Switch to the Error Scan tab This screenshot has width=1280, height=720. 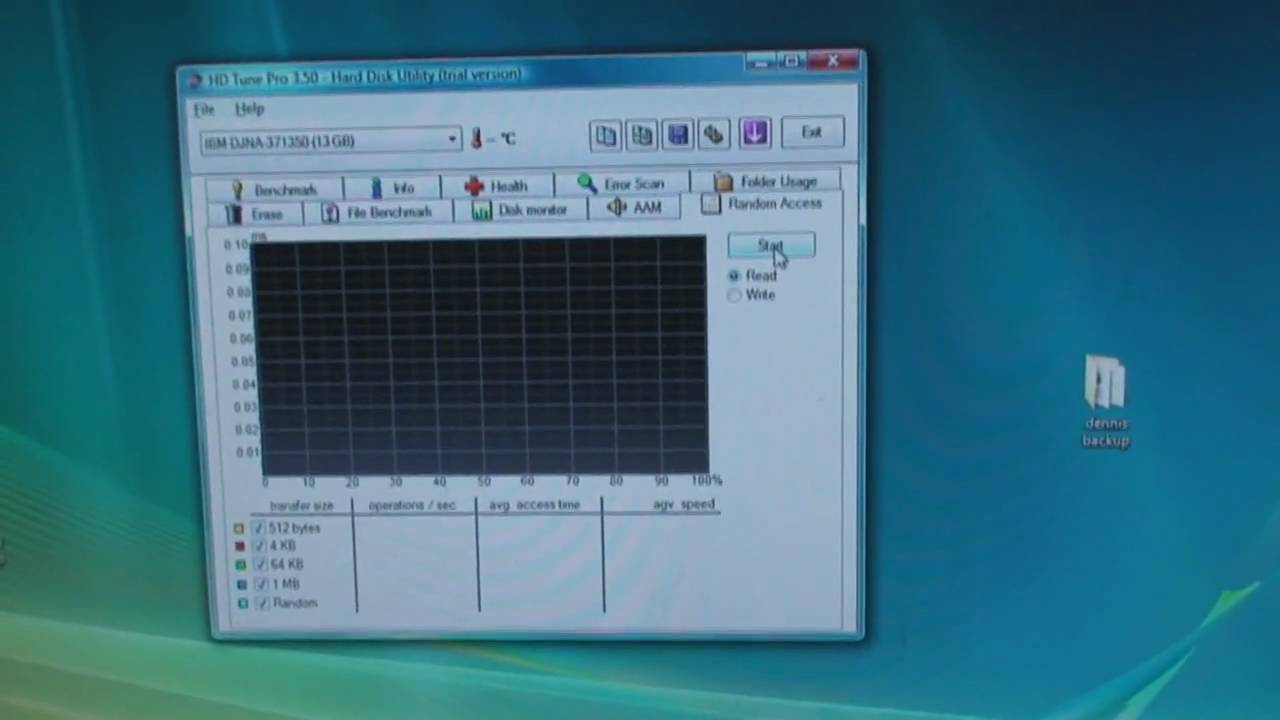click(x=621, y=184)
